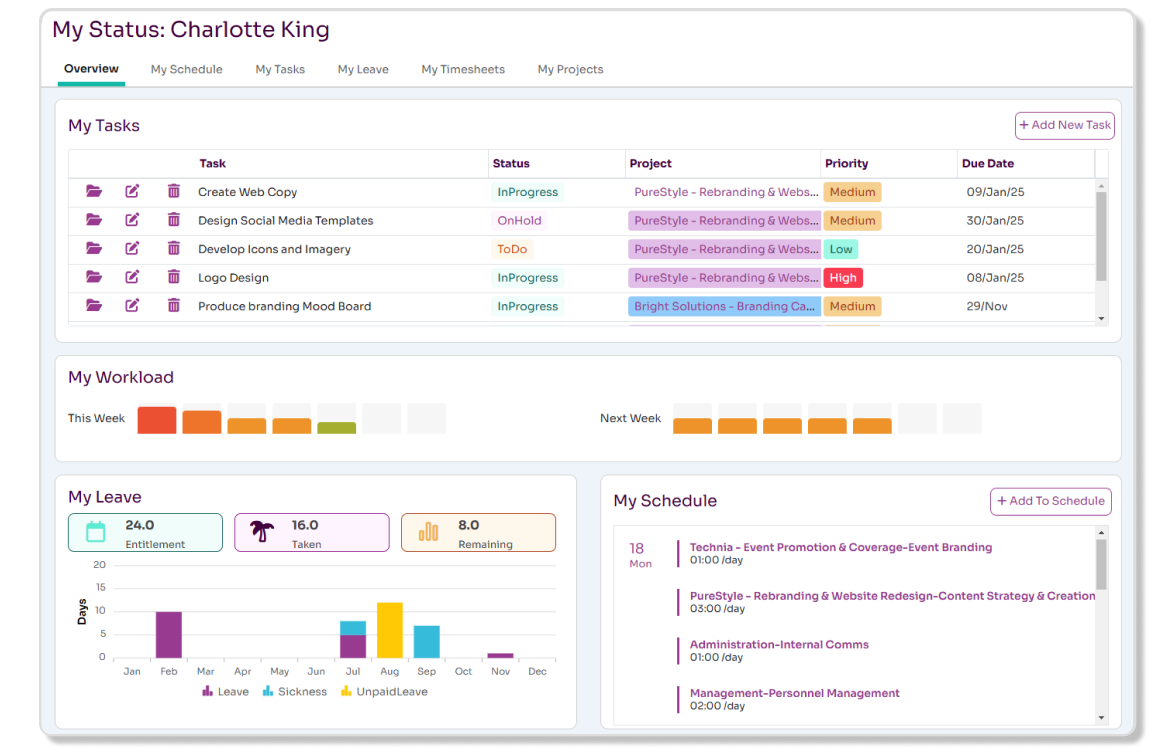Edit the Design Social Media Templates task
This screenshot has height=756, width=1176.
pyautogui.click(x=132, y=220)
